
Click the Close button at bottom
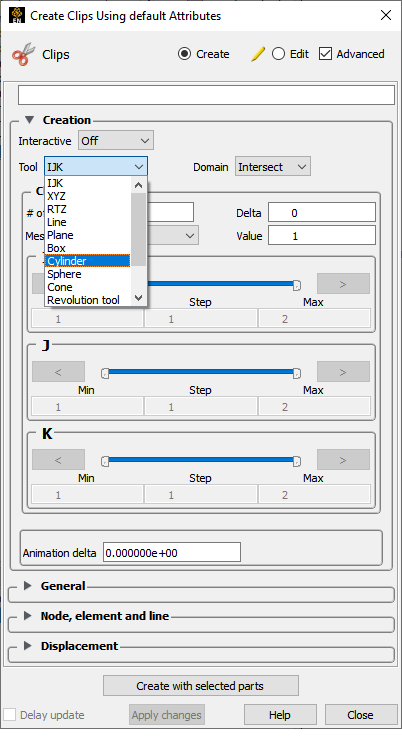click(360, 715)
